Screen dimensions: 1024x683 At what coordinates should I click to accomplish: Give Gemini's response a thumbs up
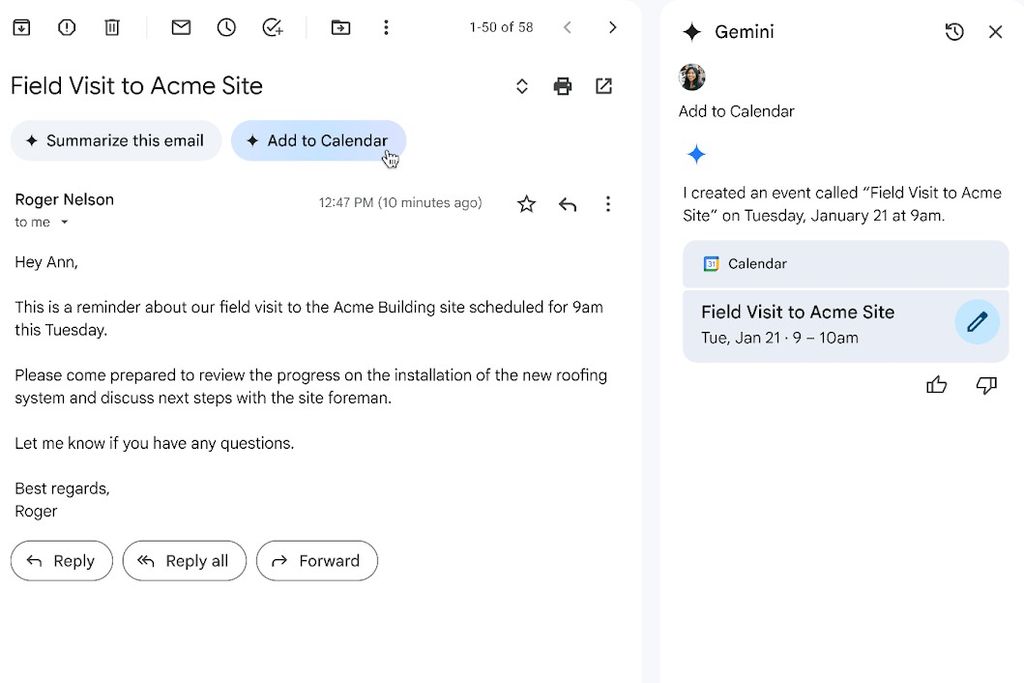(936, 384)
